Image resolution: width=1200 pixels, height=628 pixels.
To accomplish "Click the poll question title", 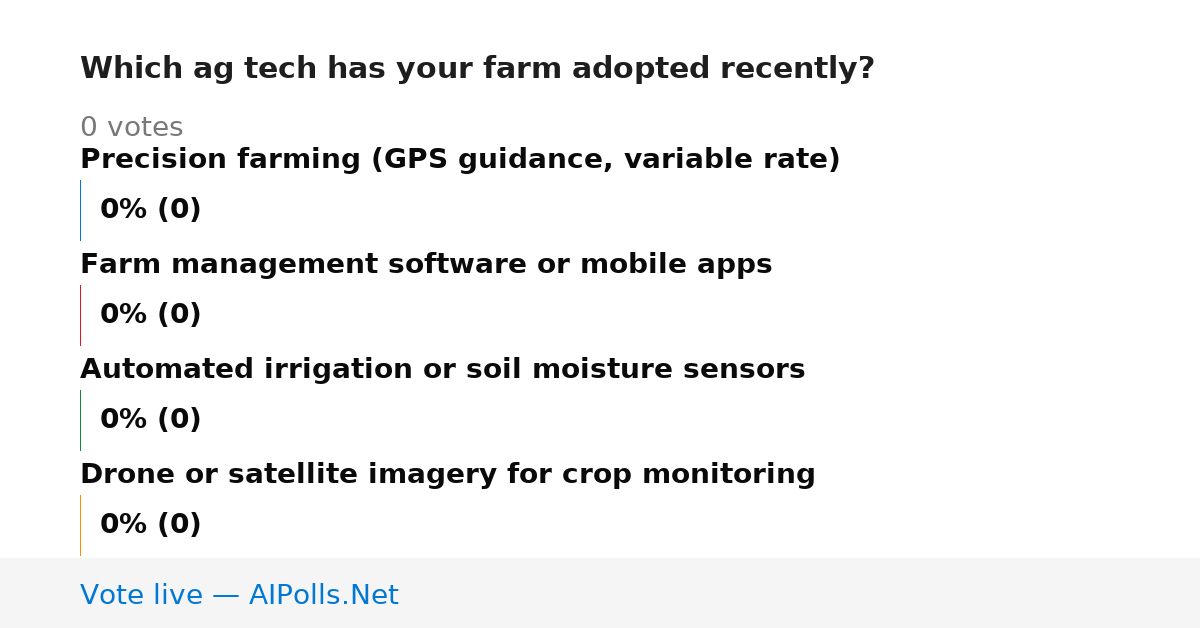I will [x=477, y=69].
